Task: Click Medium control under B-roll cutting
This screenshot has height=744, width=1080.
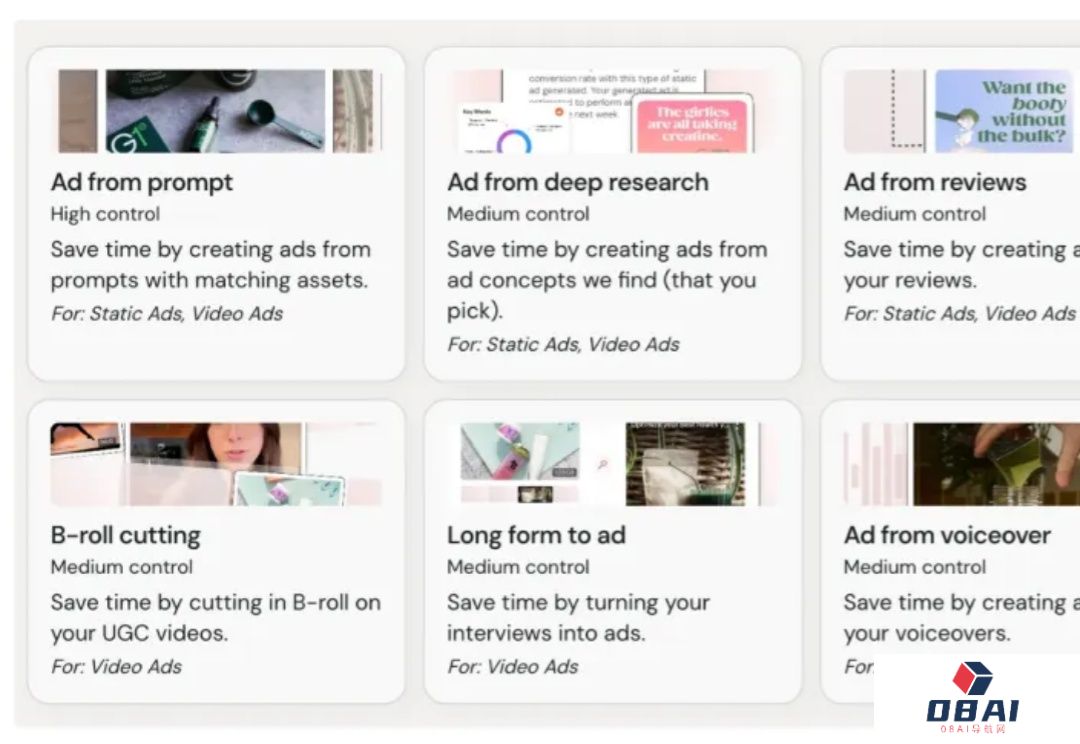Action: tap(122, 567)
